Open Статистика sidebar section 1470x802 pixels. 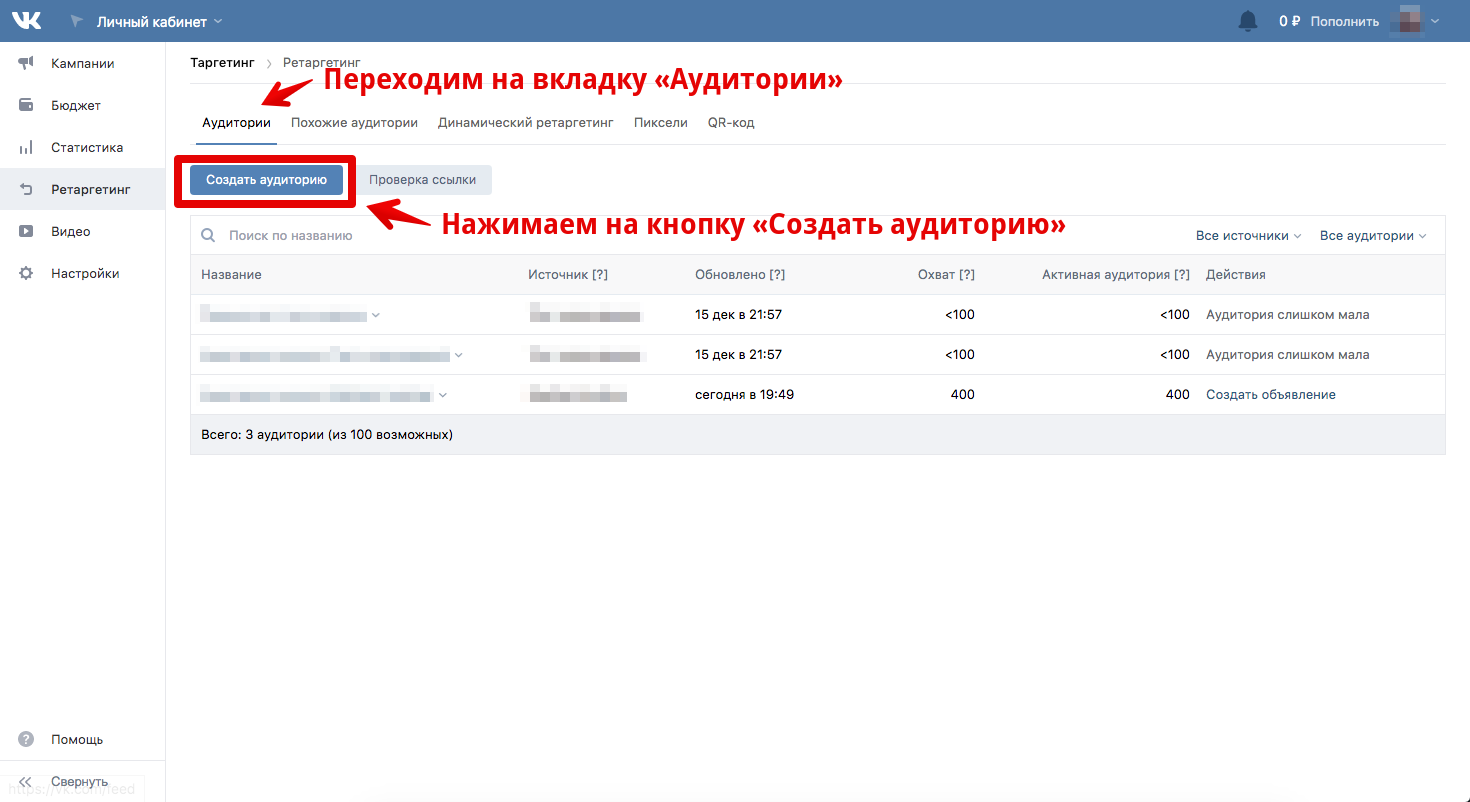(x=83, y=148)
